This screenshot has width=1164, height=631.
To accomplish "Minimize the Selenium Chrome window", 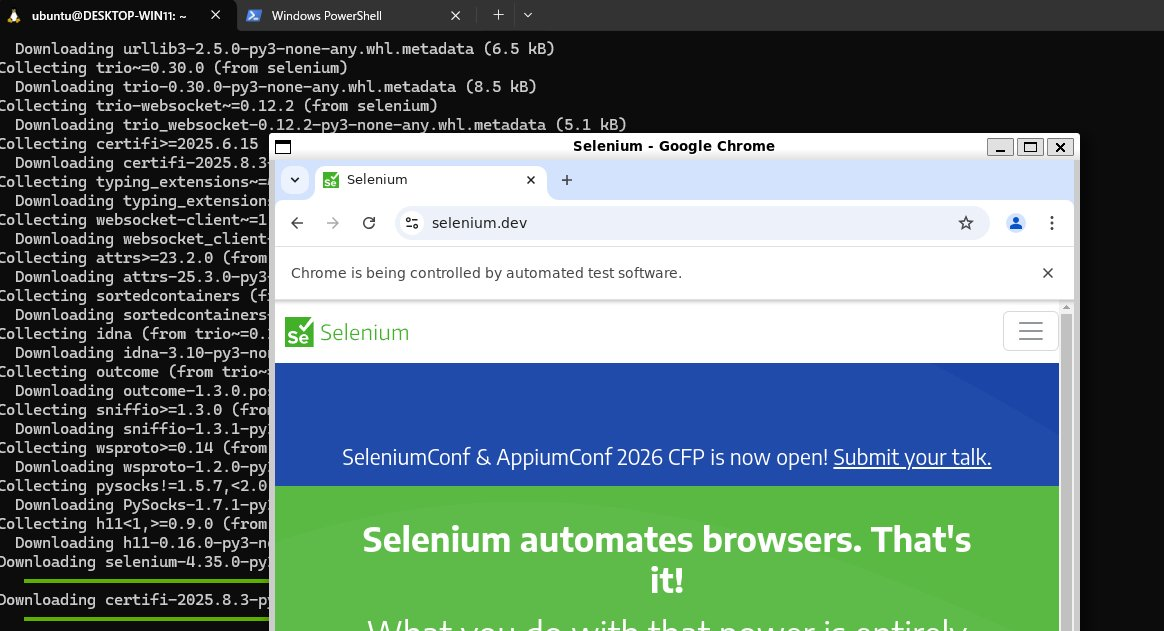I will pyautogui.click(x=1000, y=147).
